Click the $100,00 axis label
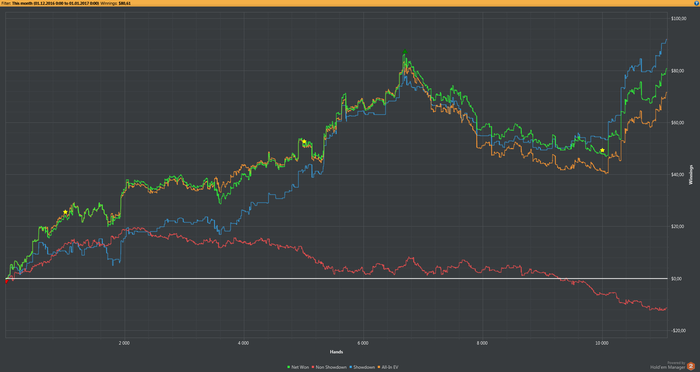Viewport: 700px width, 372px height. click(x=678, y=19)
